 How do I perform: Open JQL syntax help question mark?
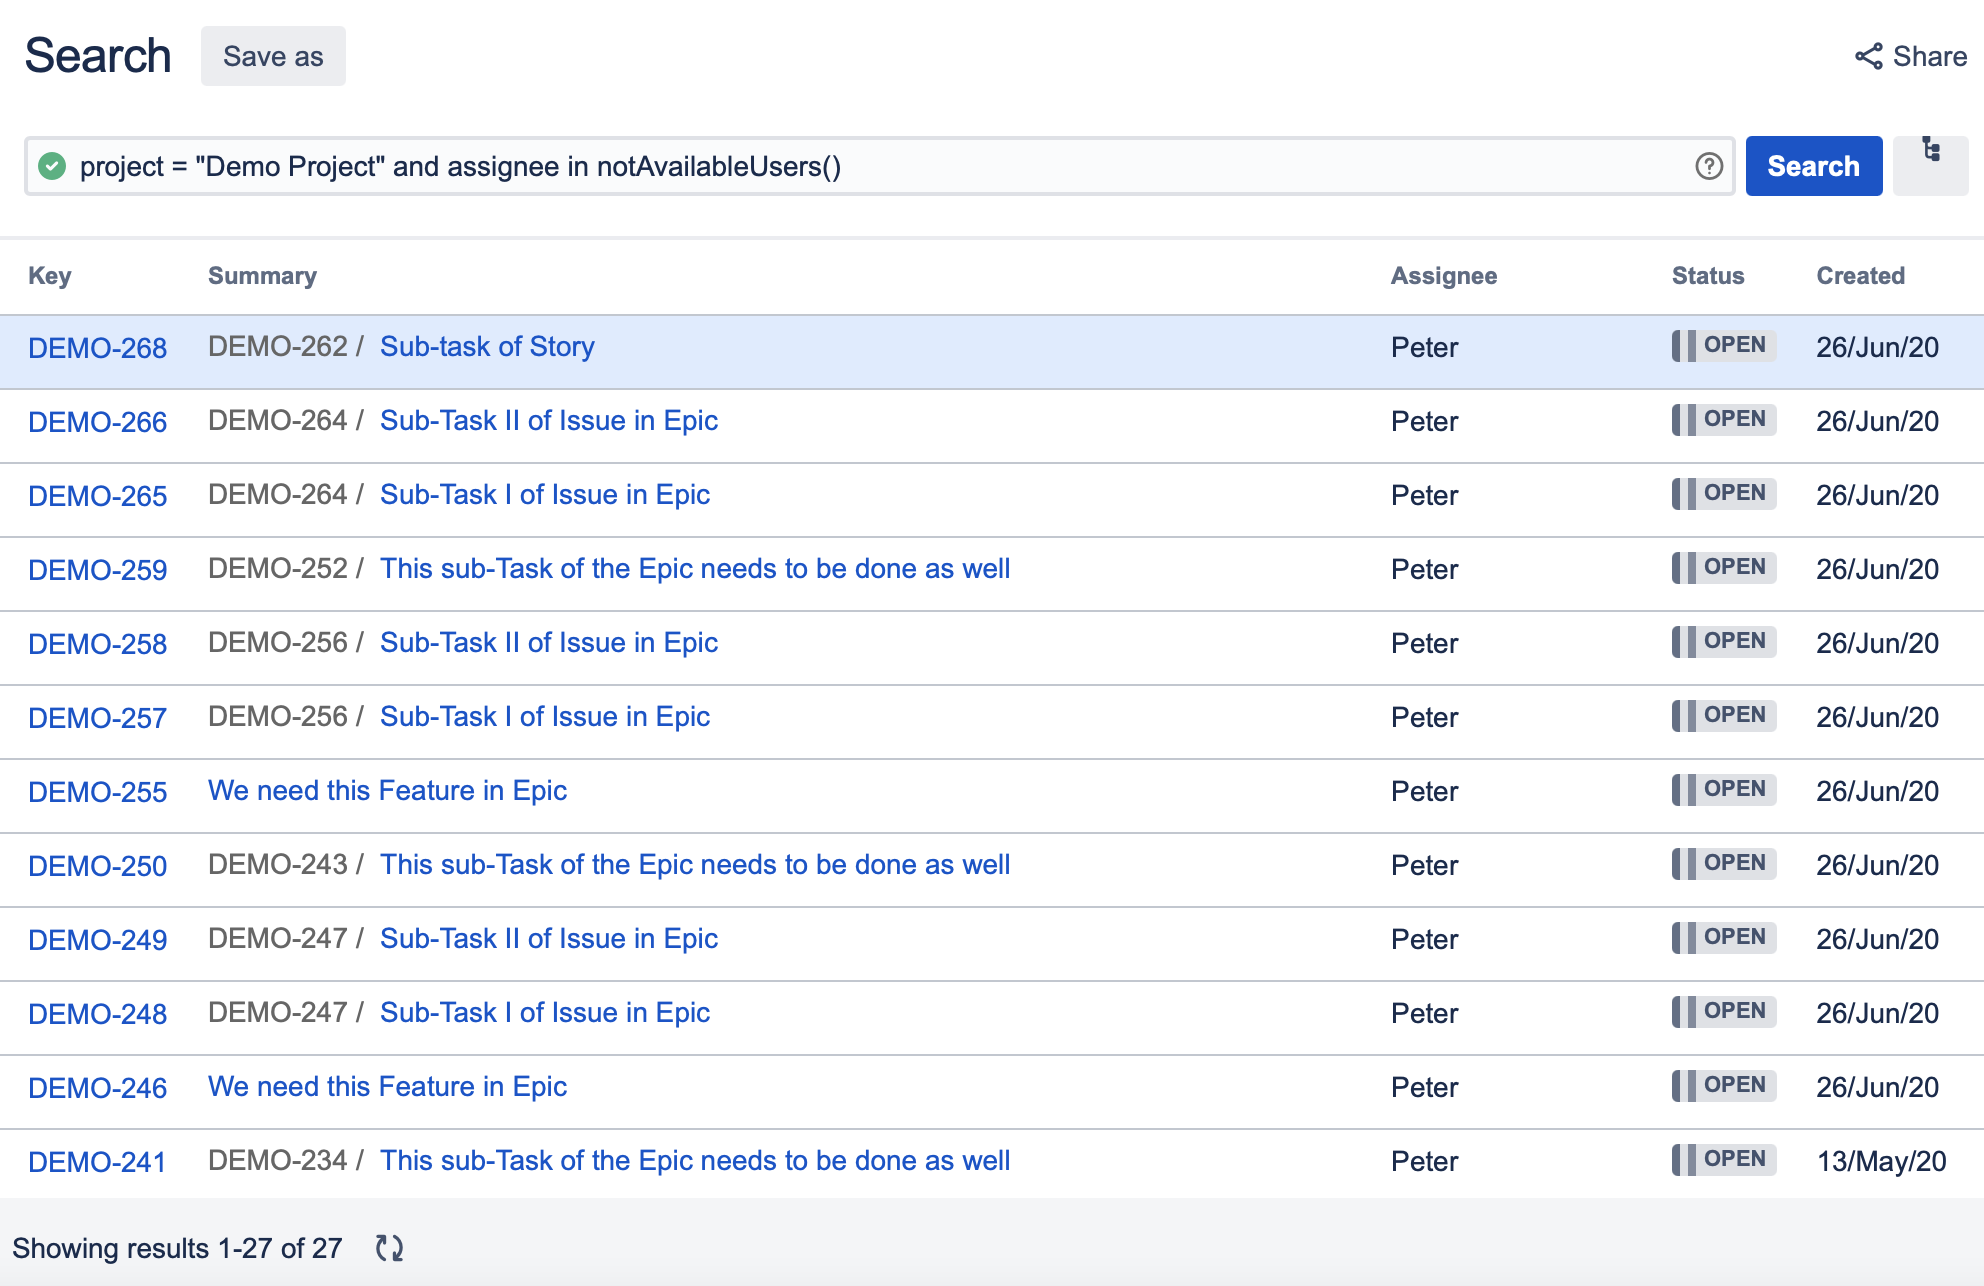[1709, 166]
